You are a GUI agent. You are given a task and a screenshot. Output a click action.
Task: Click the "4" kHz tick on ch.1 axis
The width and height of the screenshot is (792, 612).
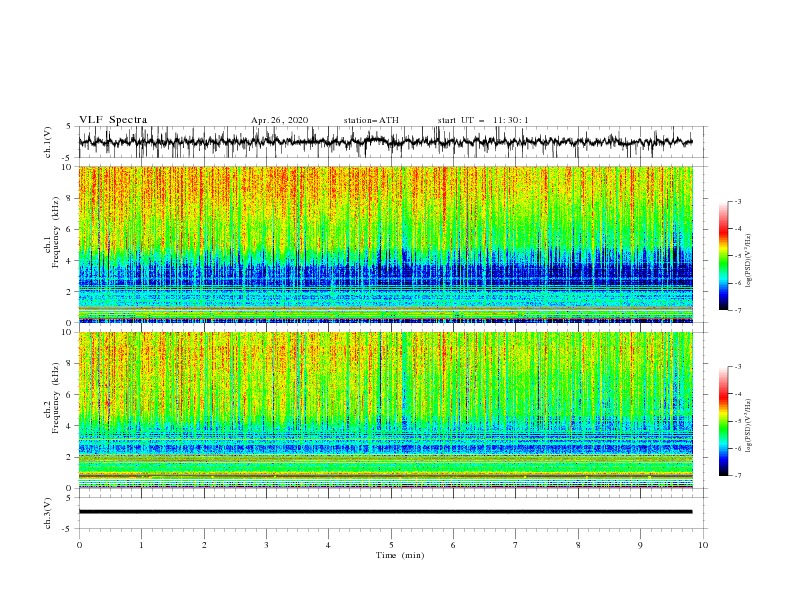click(70, 261)
